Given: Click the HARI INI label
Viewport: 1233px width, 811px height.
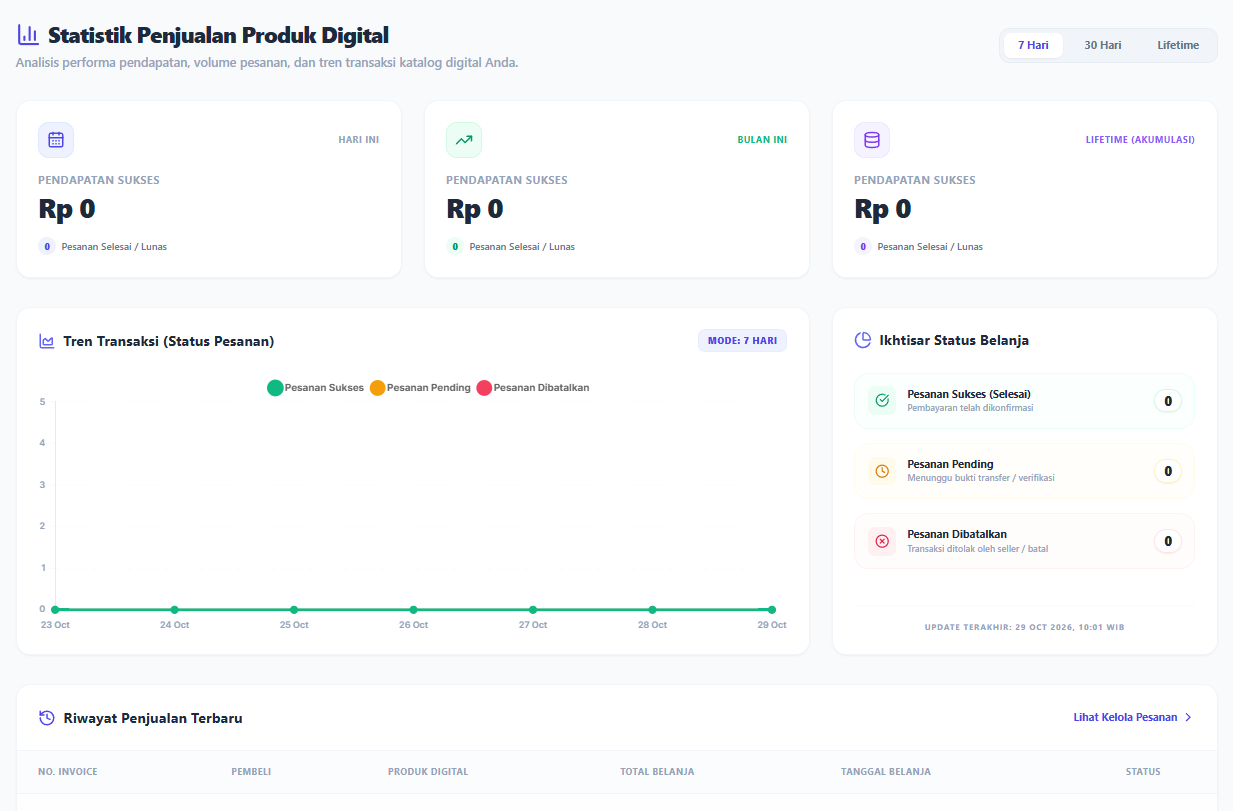Looking at the screenshot, I should (x=359, y=140).
